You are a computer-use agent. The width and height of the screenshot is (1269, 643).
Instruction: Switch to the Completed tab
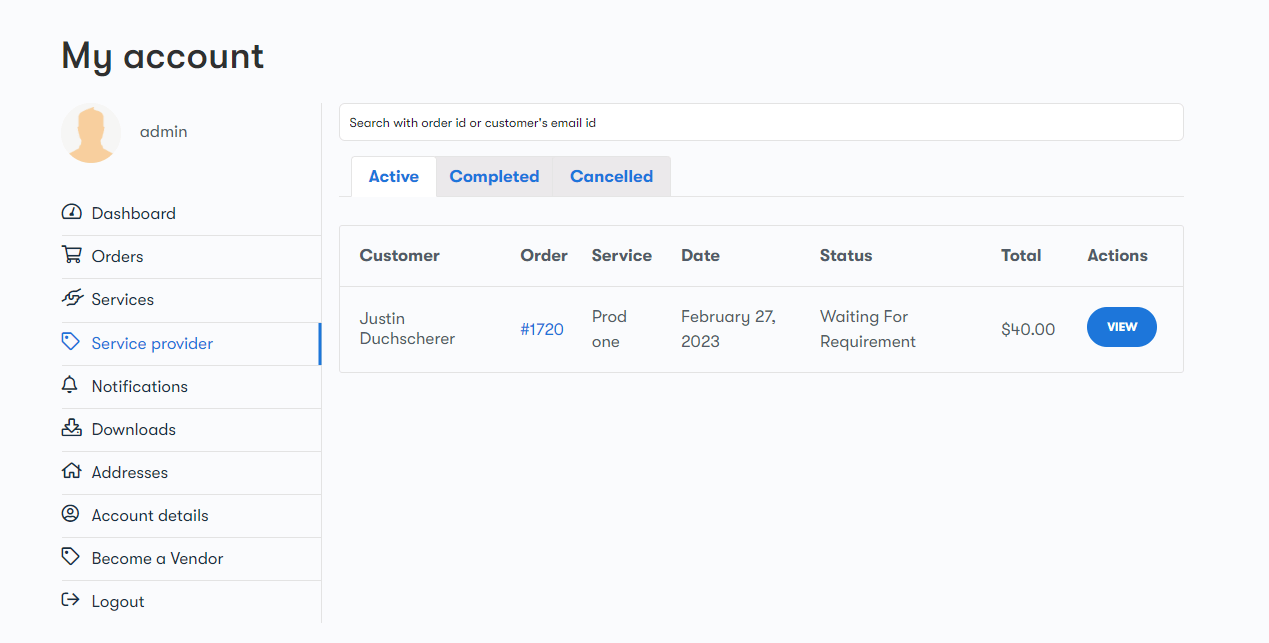click(x=494, y=177)
